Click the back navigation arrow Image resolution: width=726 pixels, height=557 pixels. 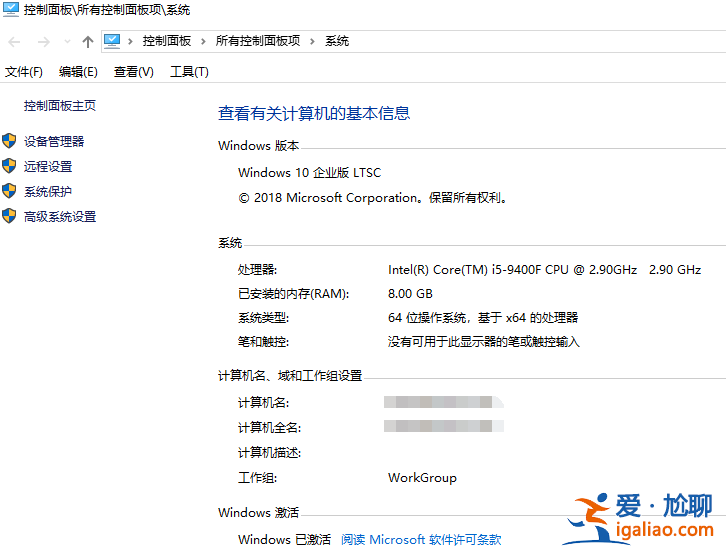coord(14,42)
